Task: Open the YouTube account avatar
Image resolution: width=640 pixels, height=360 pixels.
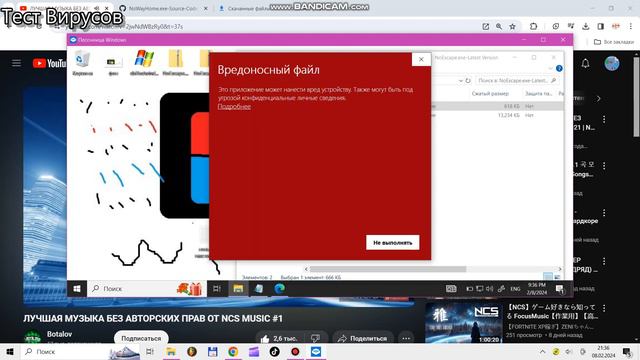Action: tap(611, 63)
